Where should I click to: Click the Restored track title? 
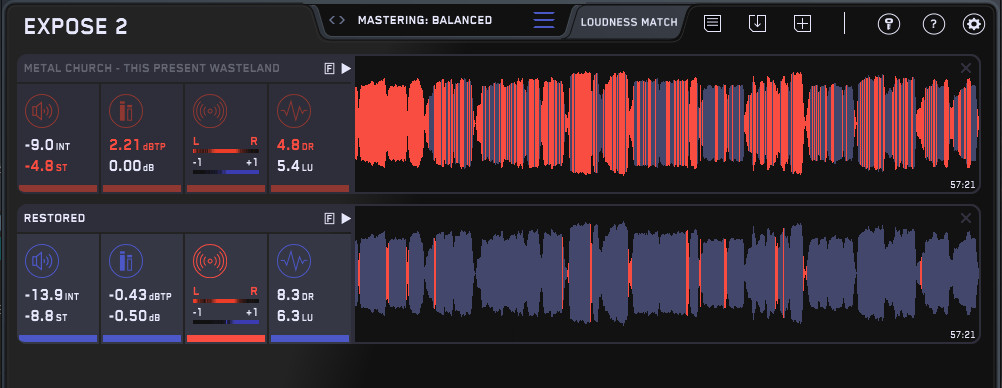point(54,219)
